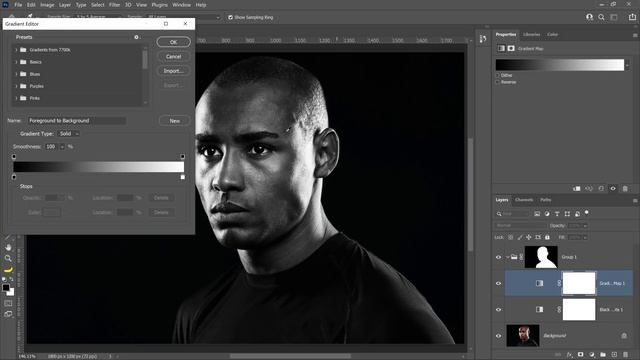This screenshot has width=640, height=360.
Task: Lock image pixels brush icon
Action: pos(520,237)
